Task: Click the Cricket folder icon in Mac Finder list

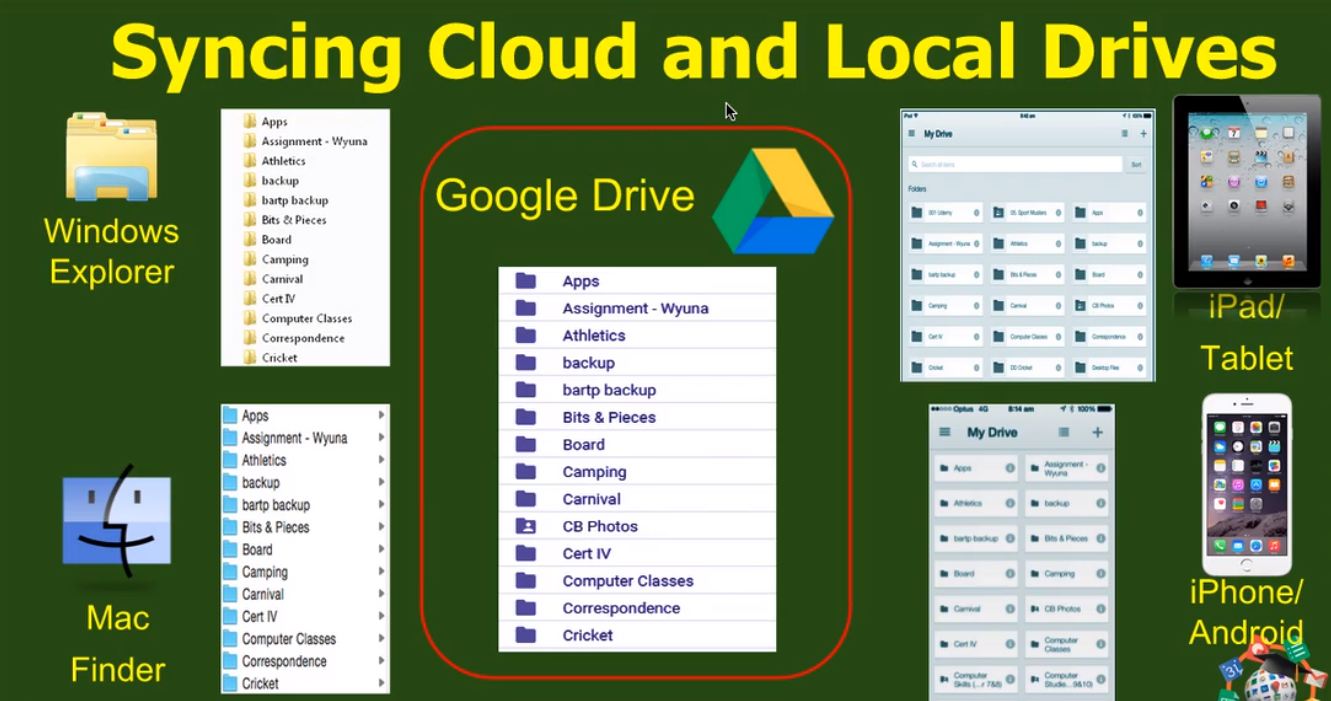Action: click(230, 683)
